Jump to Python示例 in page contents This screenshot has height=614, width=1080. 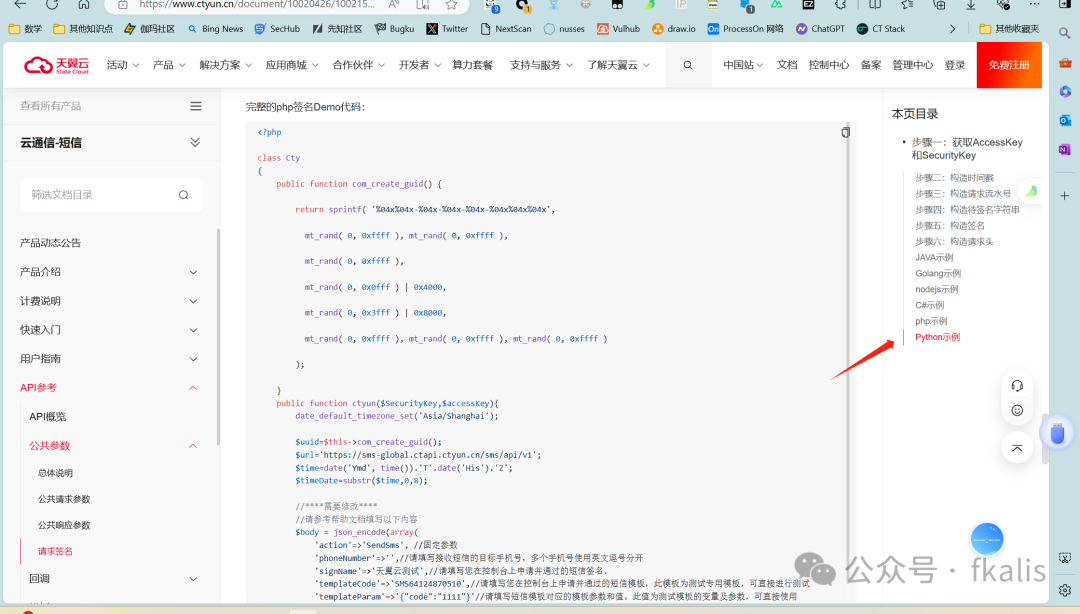pyautogui.click(x=937, y=337)
